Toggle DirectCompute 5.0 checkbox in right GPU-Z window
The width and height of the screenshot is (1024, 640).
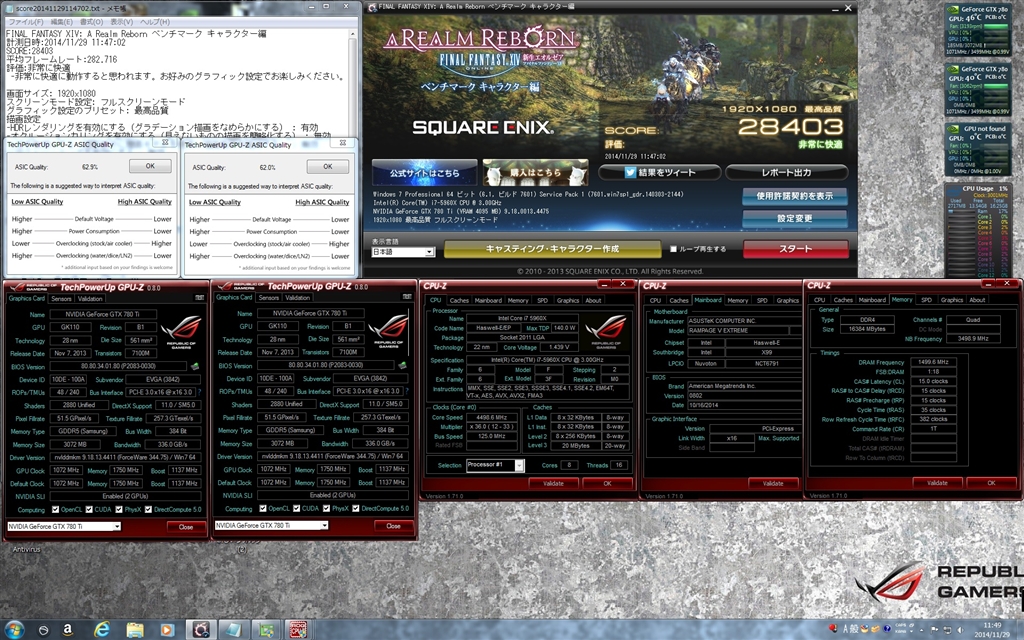point(356,508)
